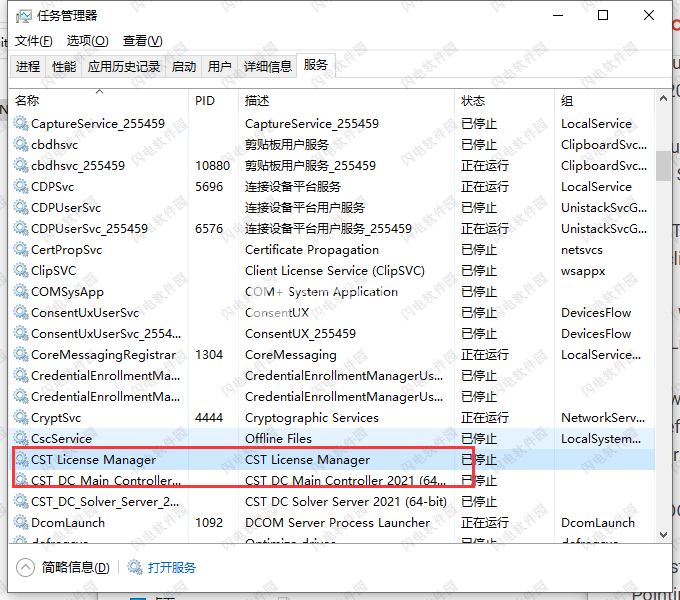Click the 剪贴板用户服务_255459 description
Image resolution: width=680 pixels, height=600 pixels.
tap(311, 166)
